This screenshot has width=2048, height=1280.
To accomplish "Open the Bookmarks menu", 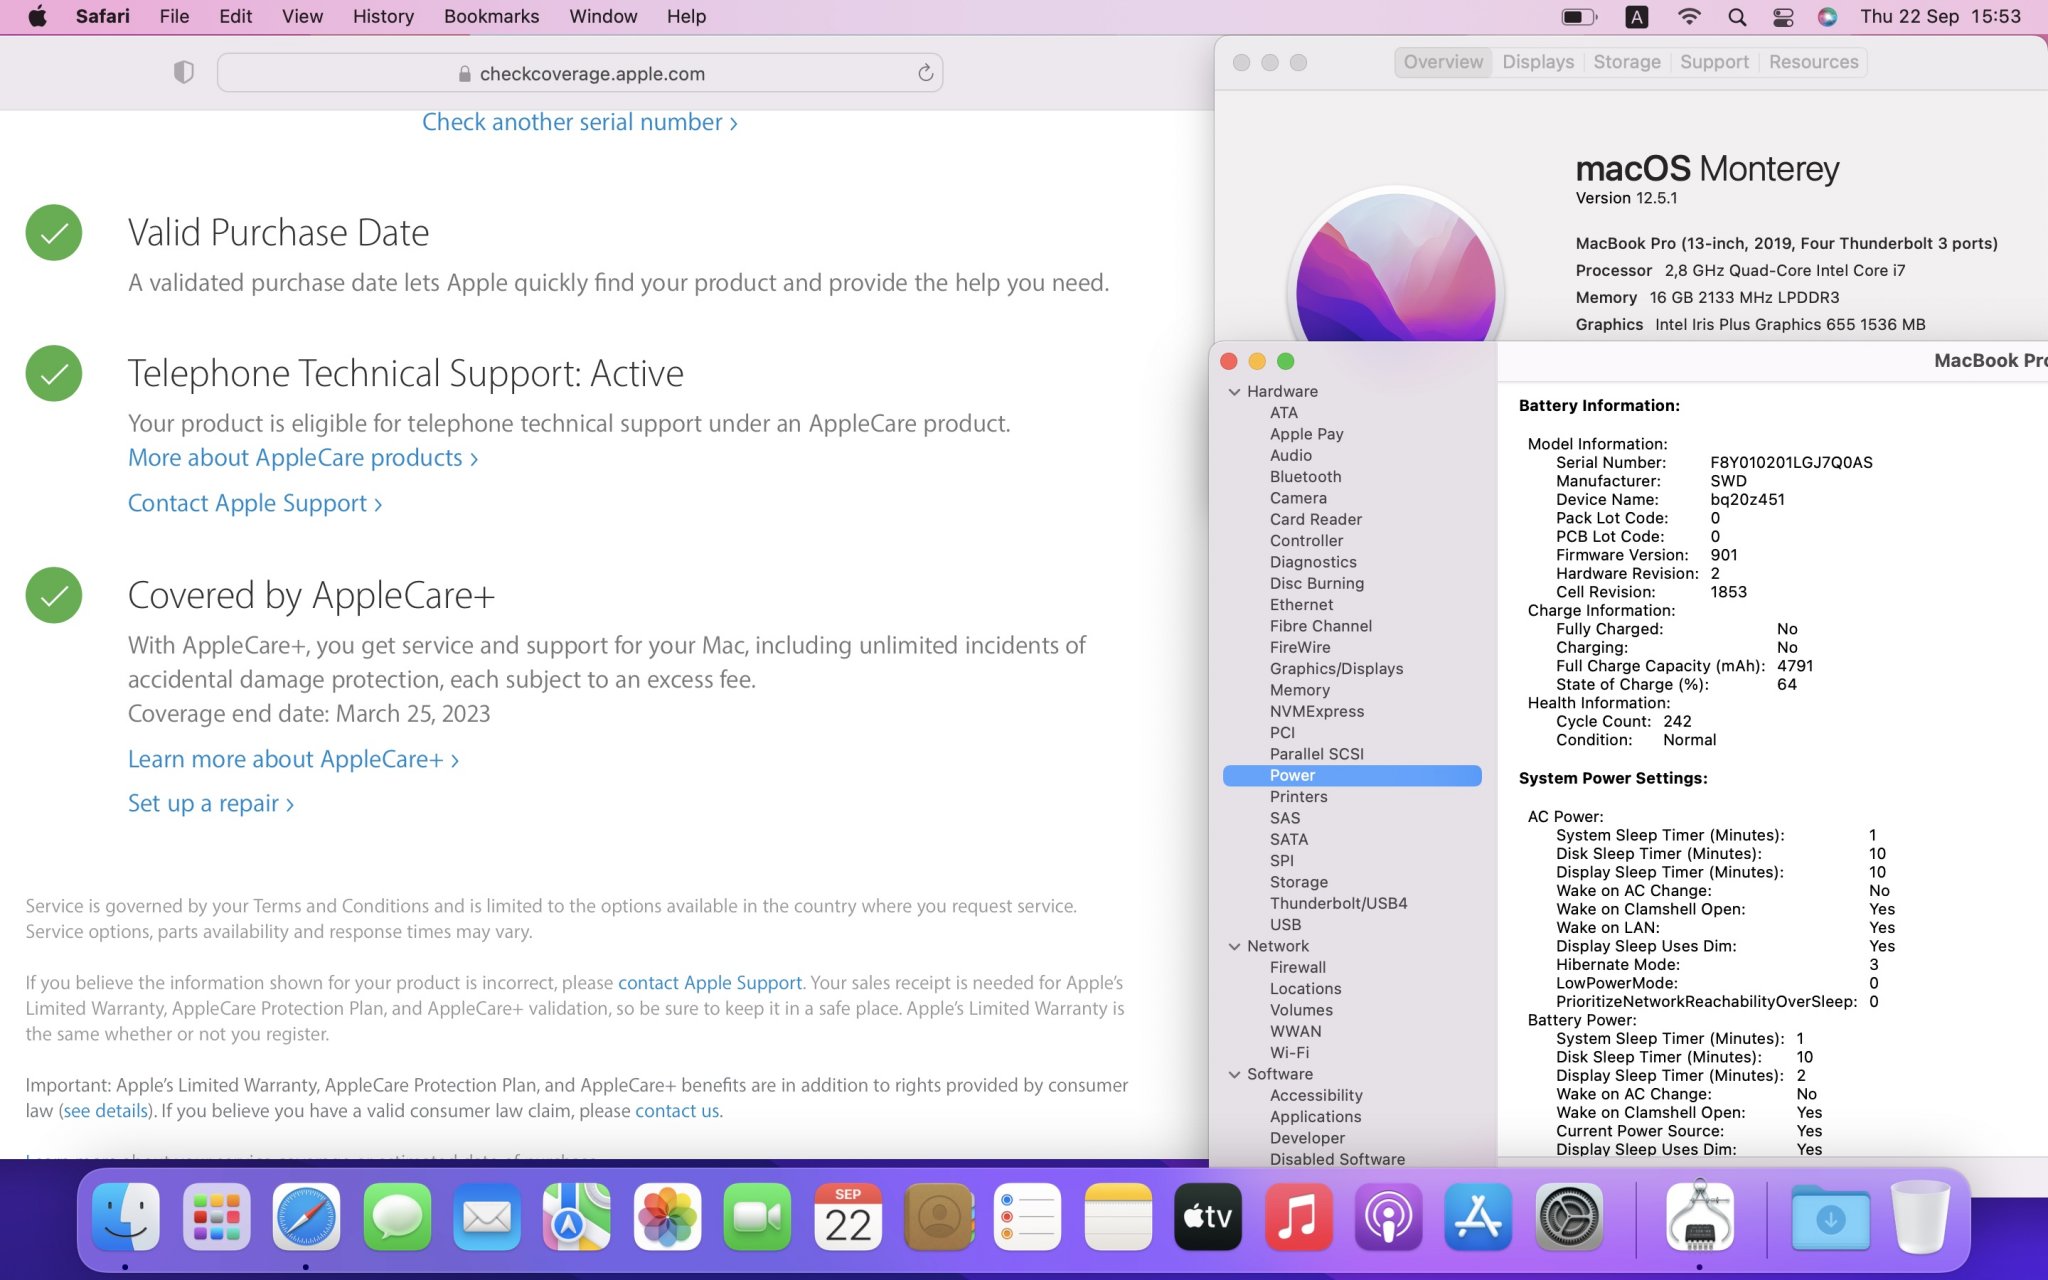I will pos(491,17).
